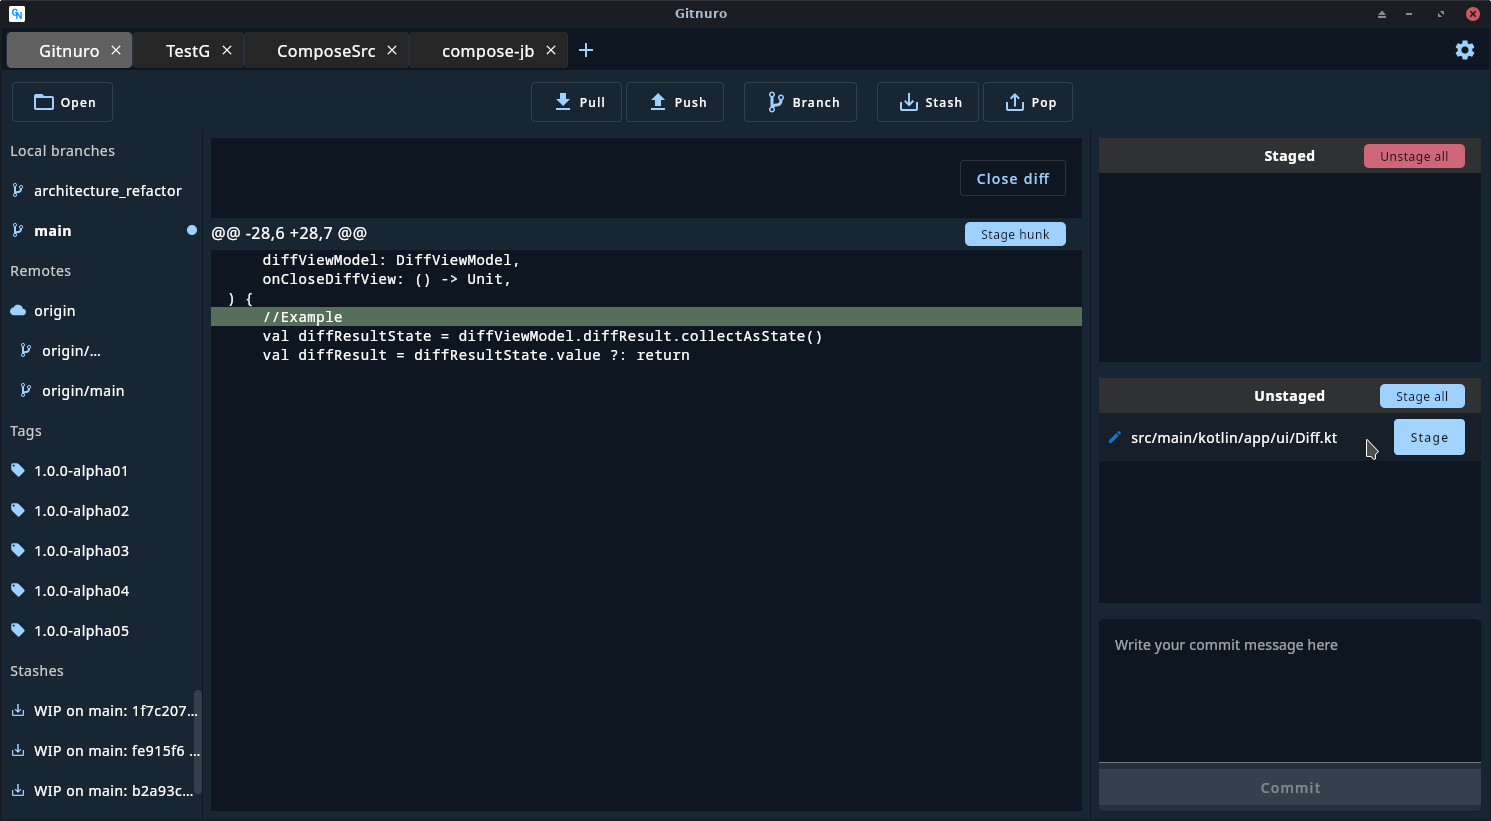1491x821 pixels.
Task: Click the current-branch dot next to main
Action: (192, 230)
